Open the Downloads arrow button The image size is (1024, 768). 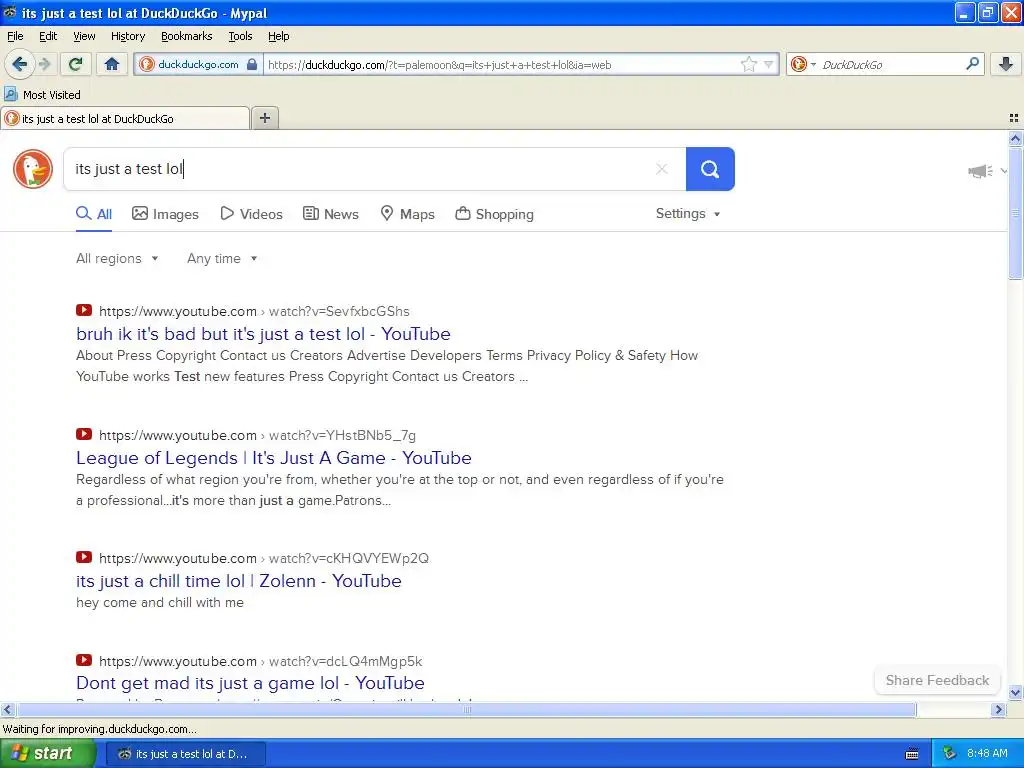[x=1005, y=64]
